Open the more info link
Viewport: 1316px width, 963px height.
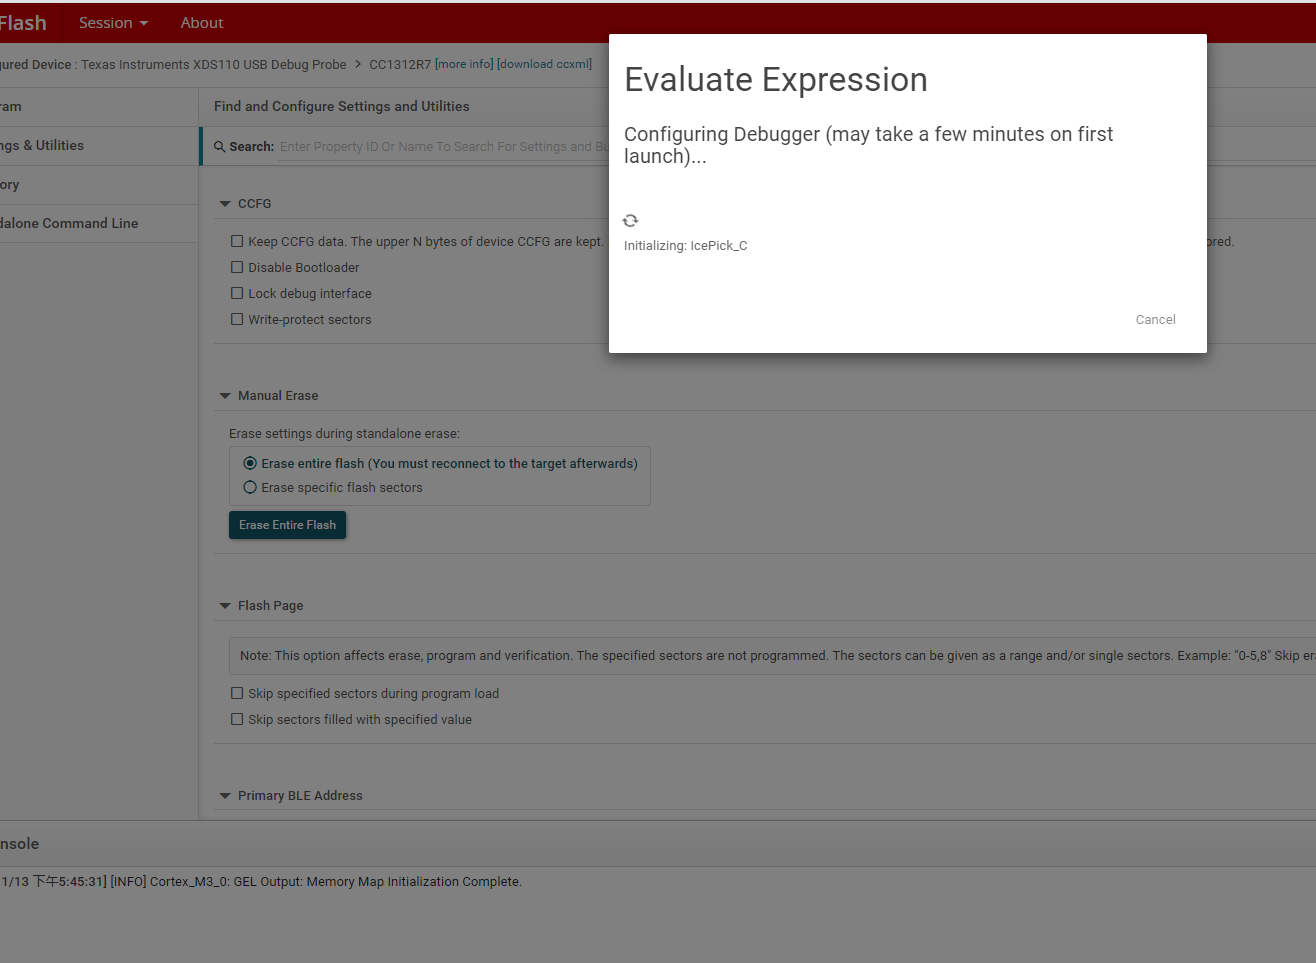(x=464, y=64)
